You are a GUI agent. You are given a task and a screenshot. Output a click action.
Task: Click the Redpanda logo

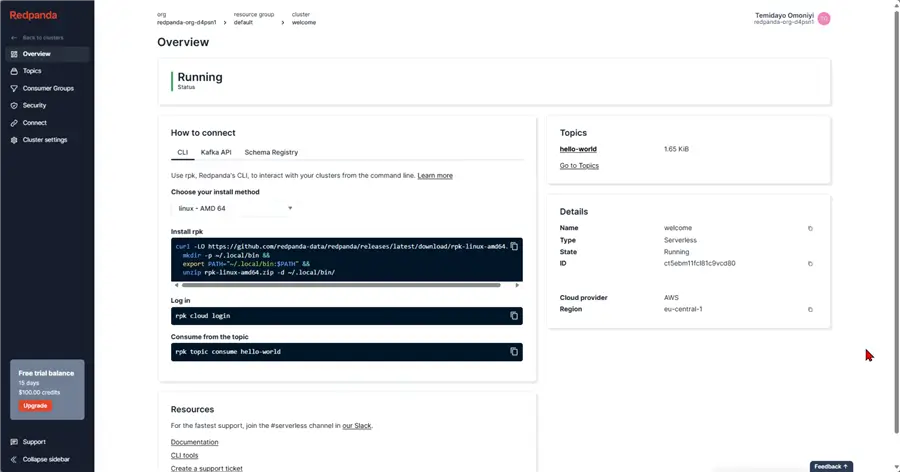tap(33, 16)
